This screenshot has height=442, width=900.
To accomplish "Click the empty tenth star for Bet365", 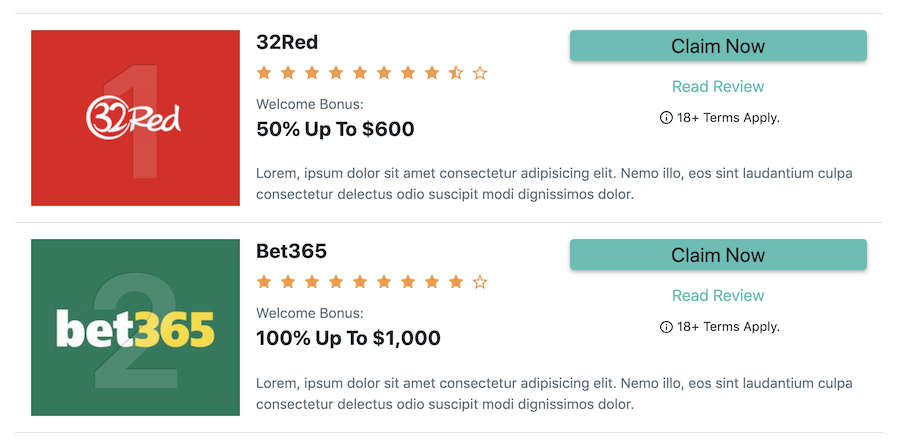I will point(480,282).
